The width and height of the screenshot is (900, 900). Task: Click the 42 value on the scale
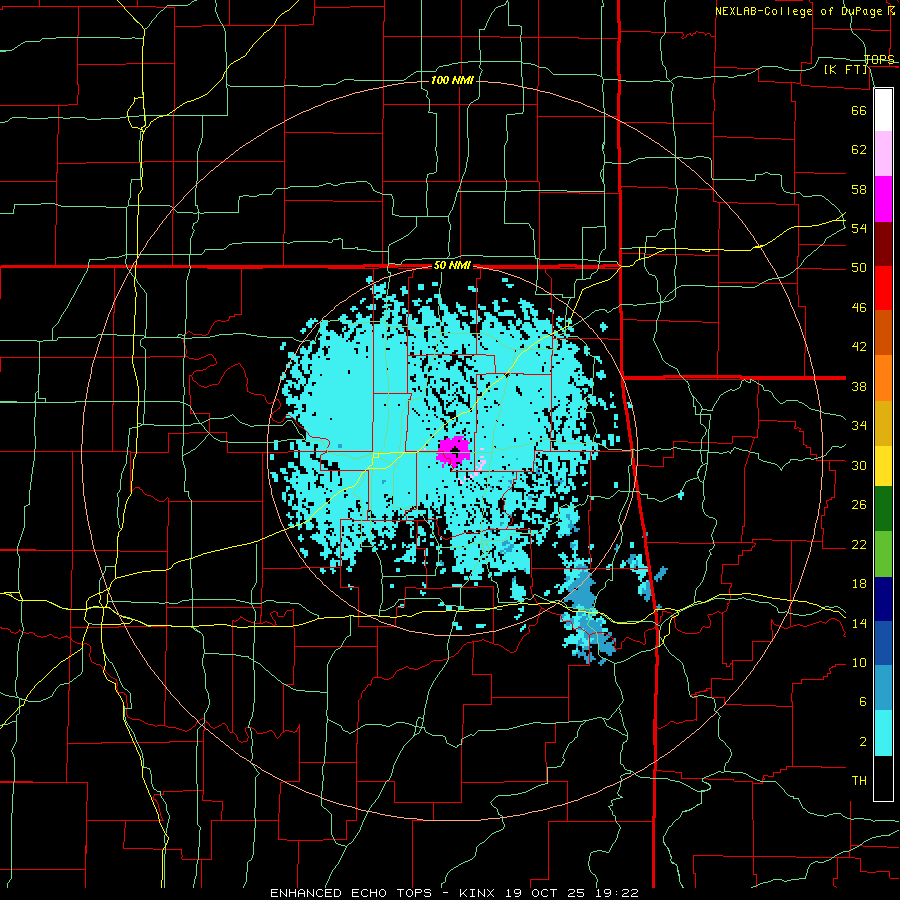coord(859,347)
